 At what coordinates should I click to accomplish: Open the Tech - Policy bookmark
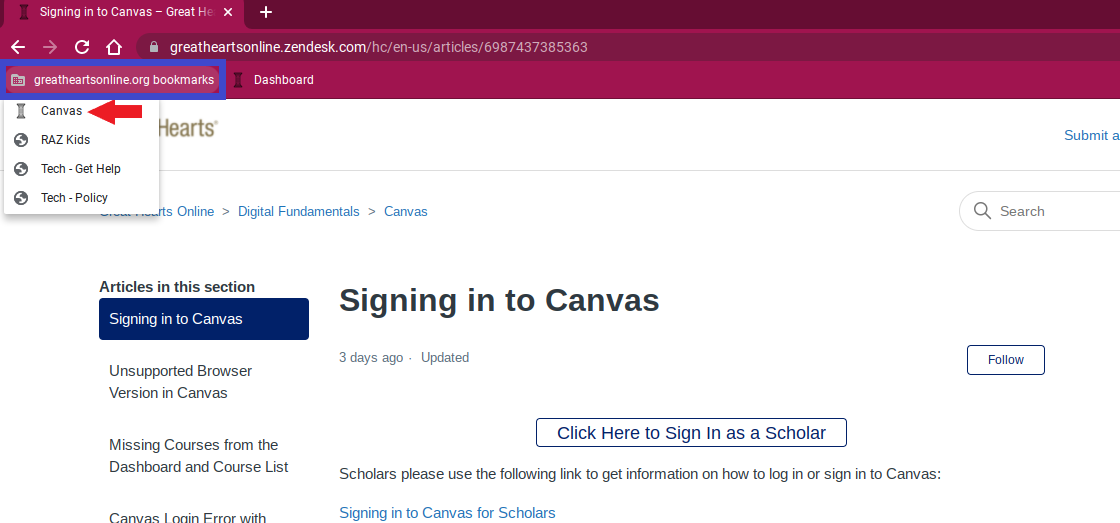click(x=74, y=198)
